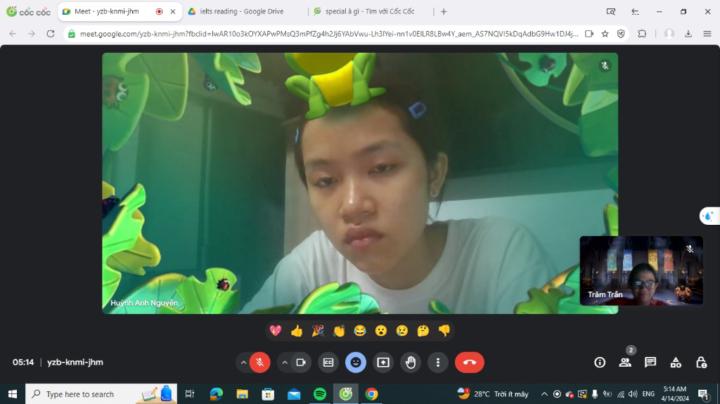Open the Windows Start menu
The width and height of the screenshot is (720, 404).
tap(12, 394)
